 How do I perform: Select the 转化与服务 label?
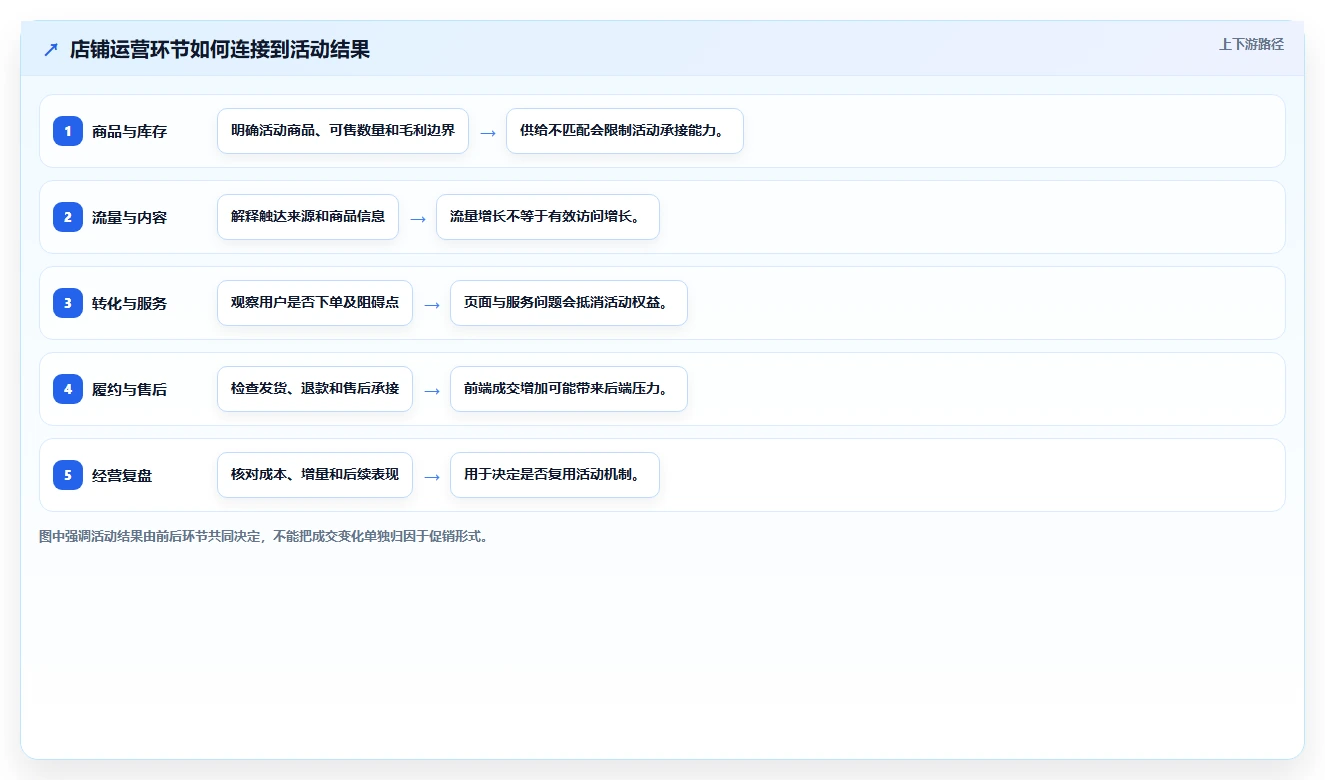(x=129, y=303)
